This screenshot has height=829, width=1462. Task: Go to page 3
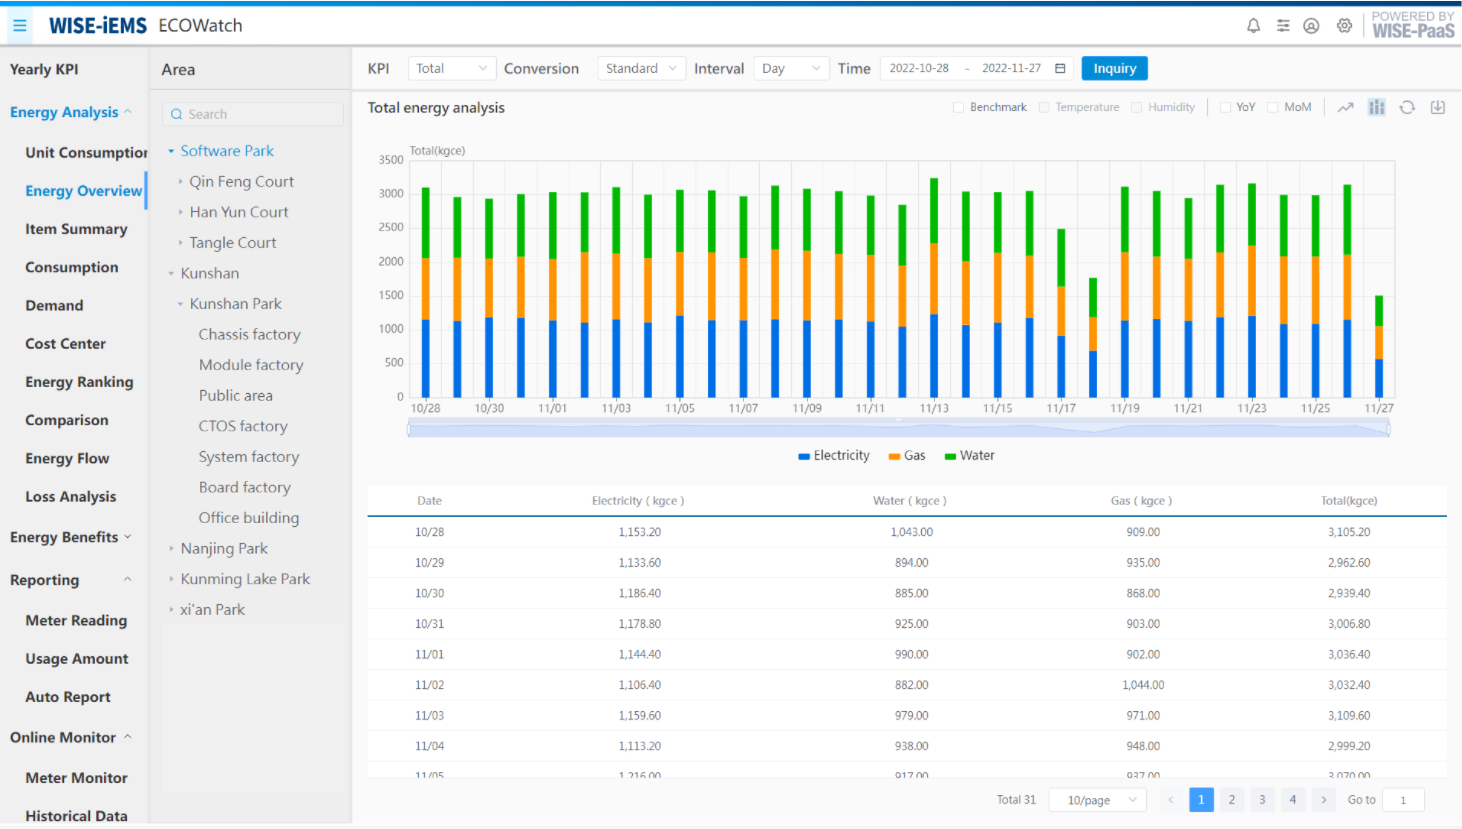1262,800
